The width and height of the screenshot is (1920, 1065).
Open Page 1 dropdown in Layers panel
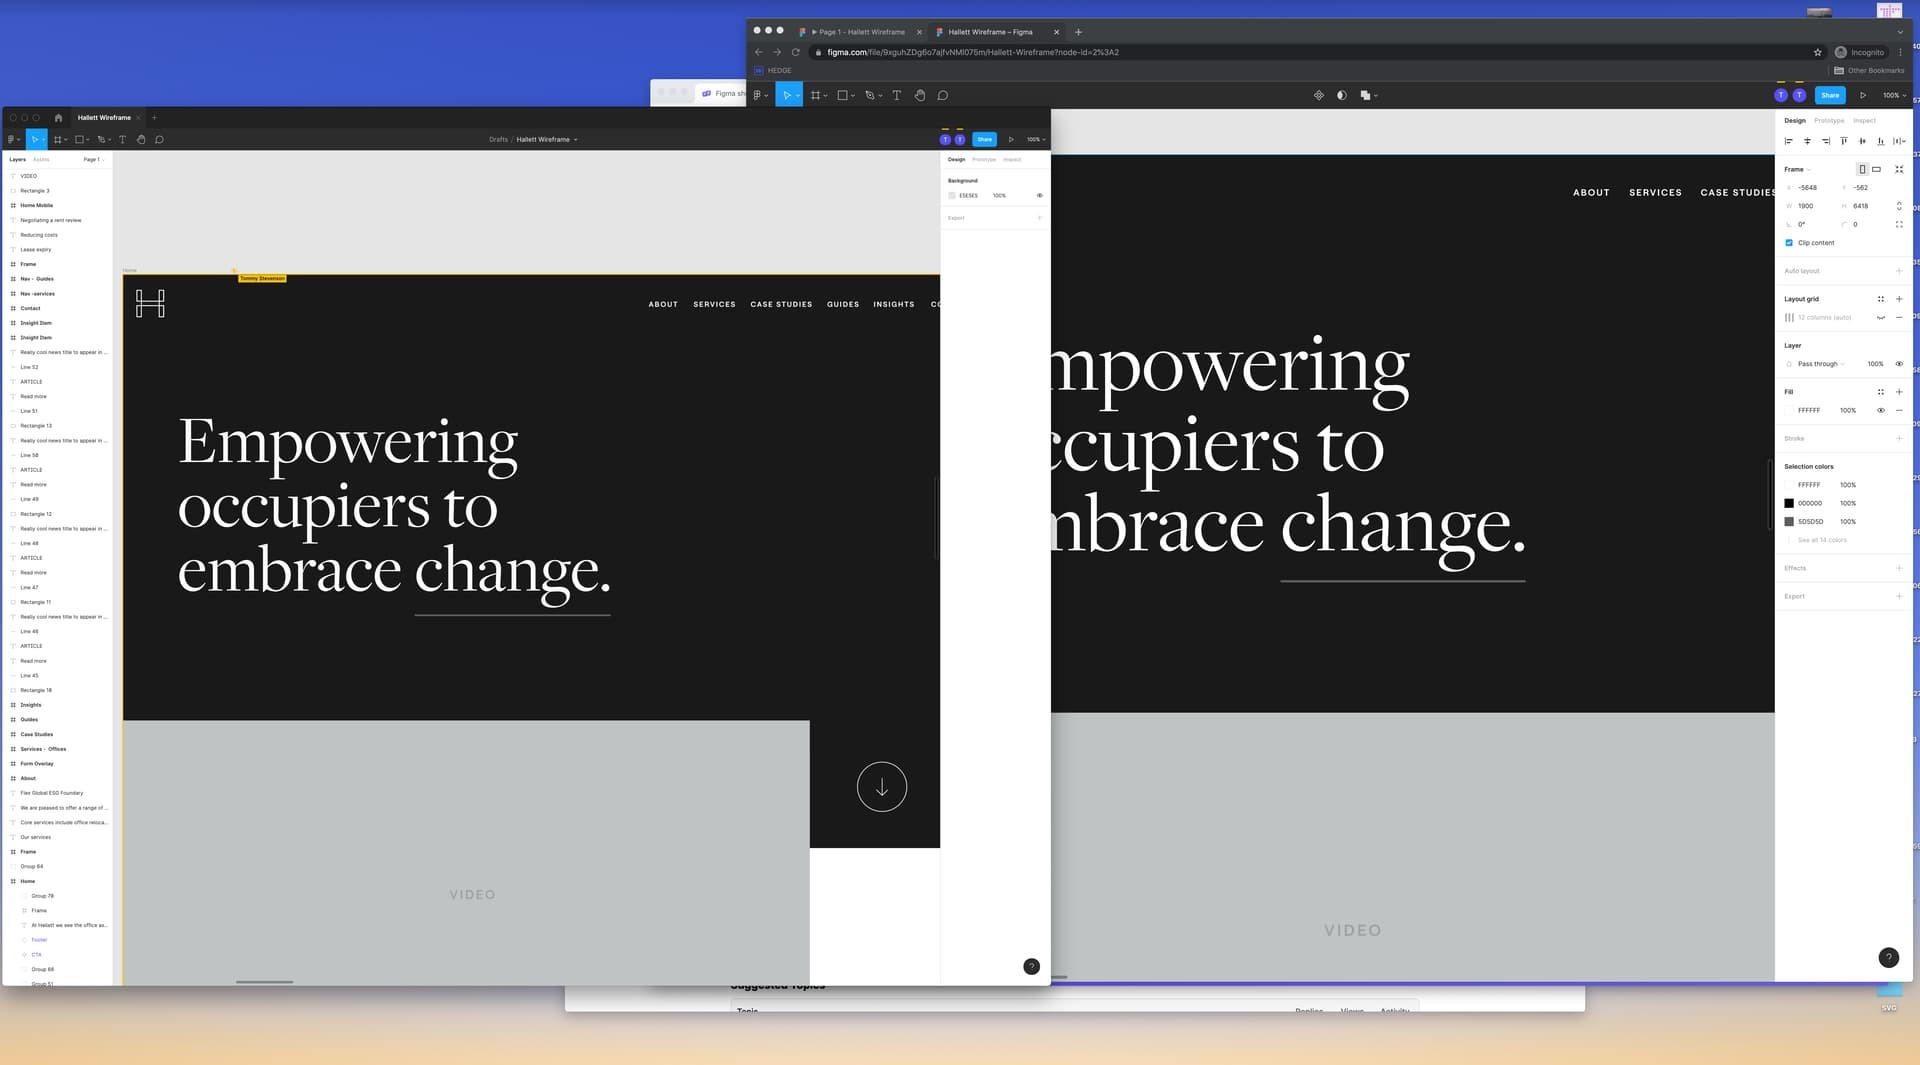[x=93, y=160]
